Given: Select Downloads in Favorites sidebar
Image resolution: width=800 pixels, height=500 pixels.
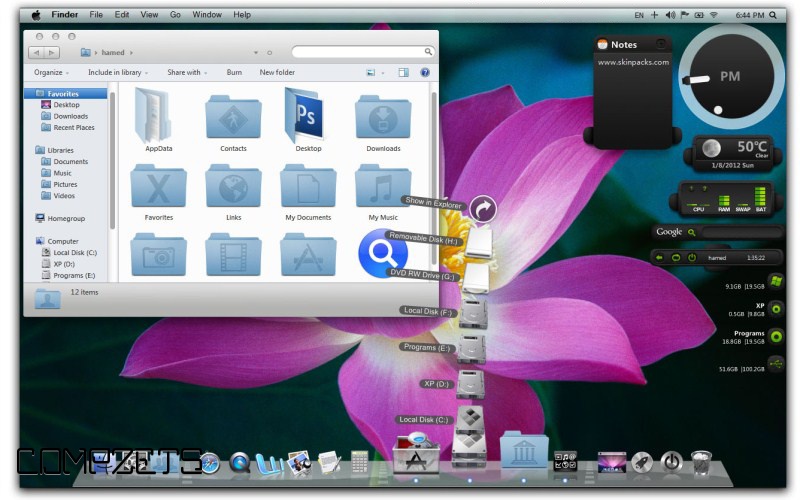Looking at the screenshot, I should click(70, 116).
